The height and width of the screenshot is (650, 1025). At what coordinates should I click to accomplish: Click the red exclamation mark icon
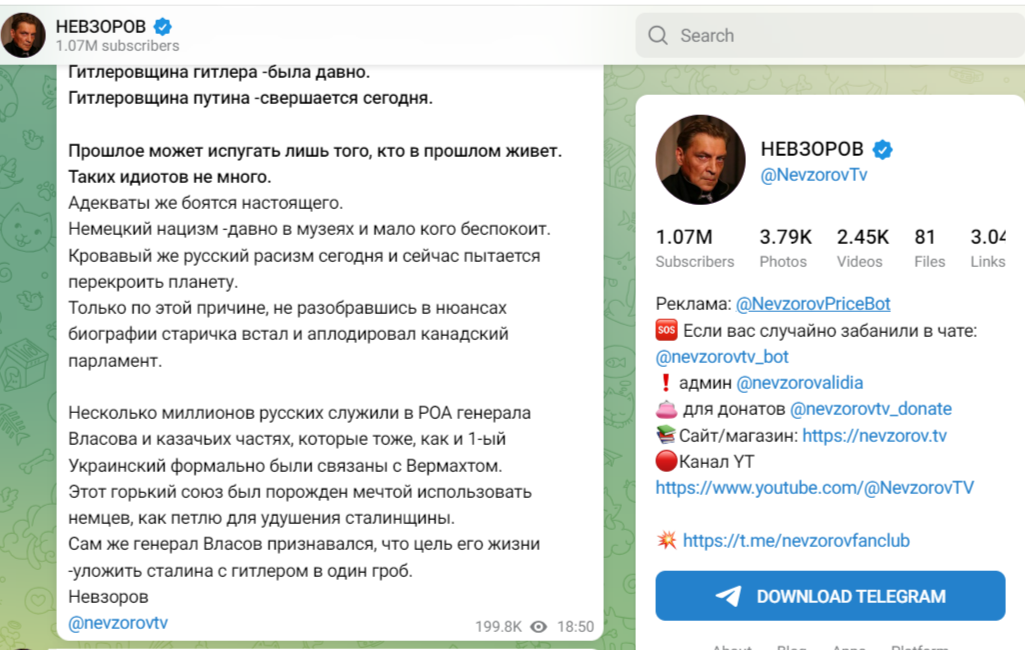coord(665,383)
